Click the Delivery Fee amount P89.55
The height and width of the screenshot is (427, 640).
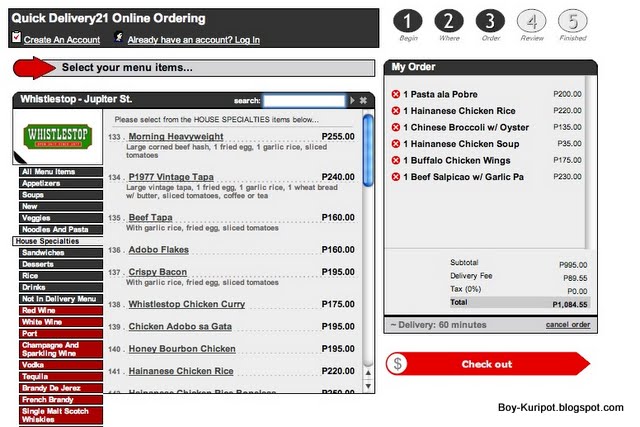coord(575,278)
